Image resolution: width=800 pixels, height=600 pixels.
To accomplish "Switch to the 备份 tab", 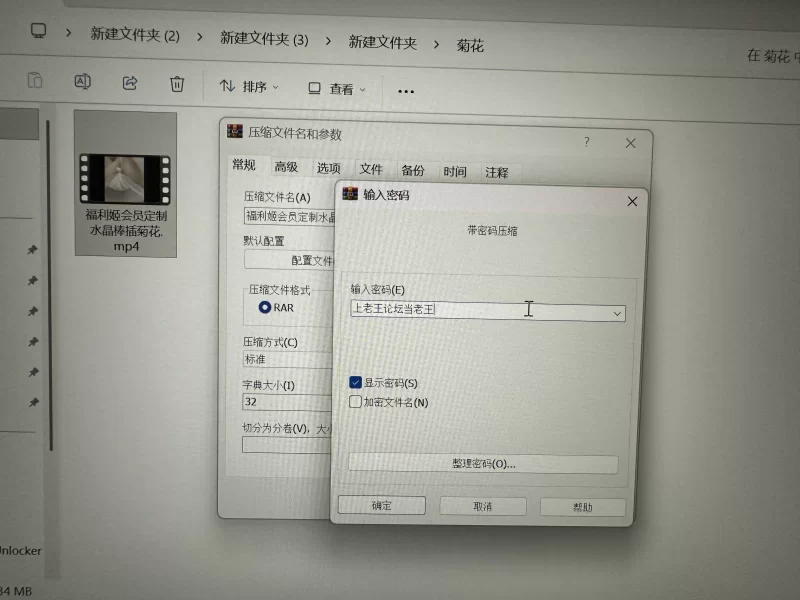I will coord(413,171).
